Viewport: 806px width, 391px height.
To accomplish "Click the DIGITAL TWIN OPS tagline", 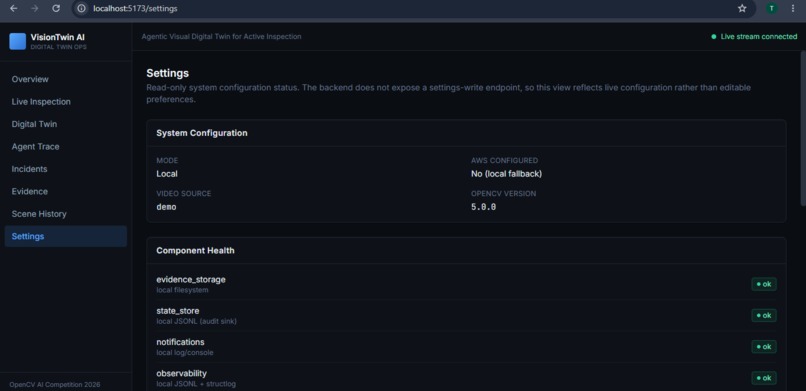I will point(59,47).
